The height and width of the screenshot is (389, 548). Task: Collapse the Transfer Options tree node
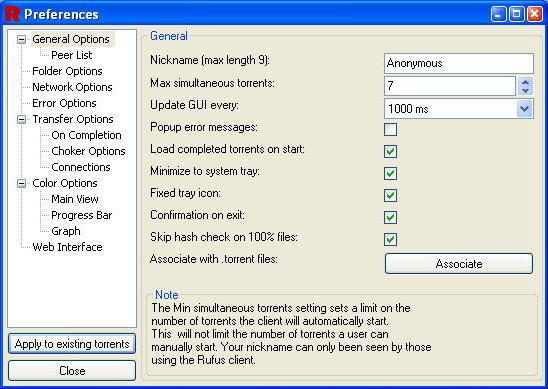22,120
